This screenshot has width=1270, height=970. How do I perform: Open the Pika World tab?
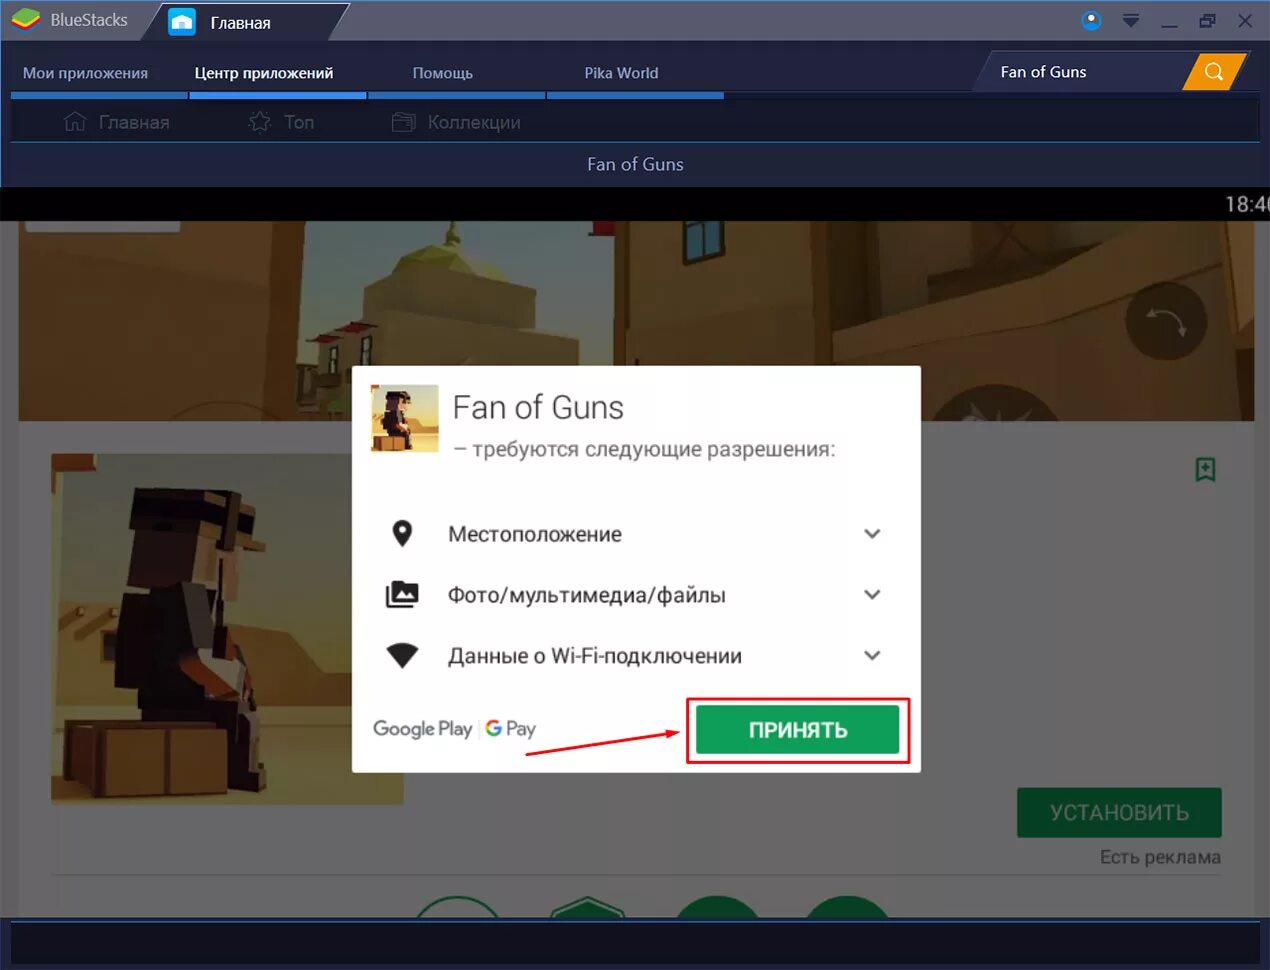[x=621, y=73]
